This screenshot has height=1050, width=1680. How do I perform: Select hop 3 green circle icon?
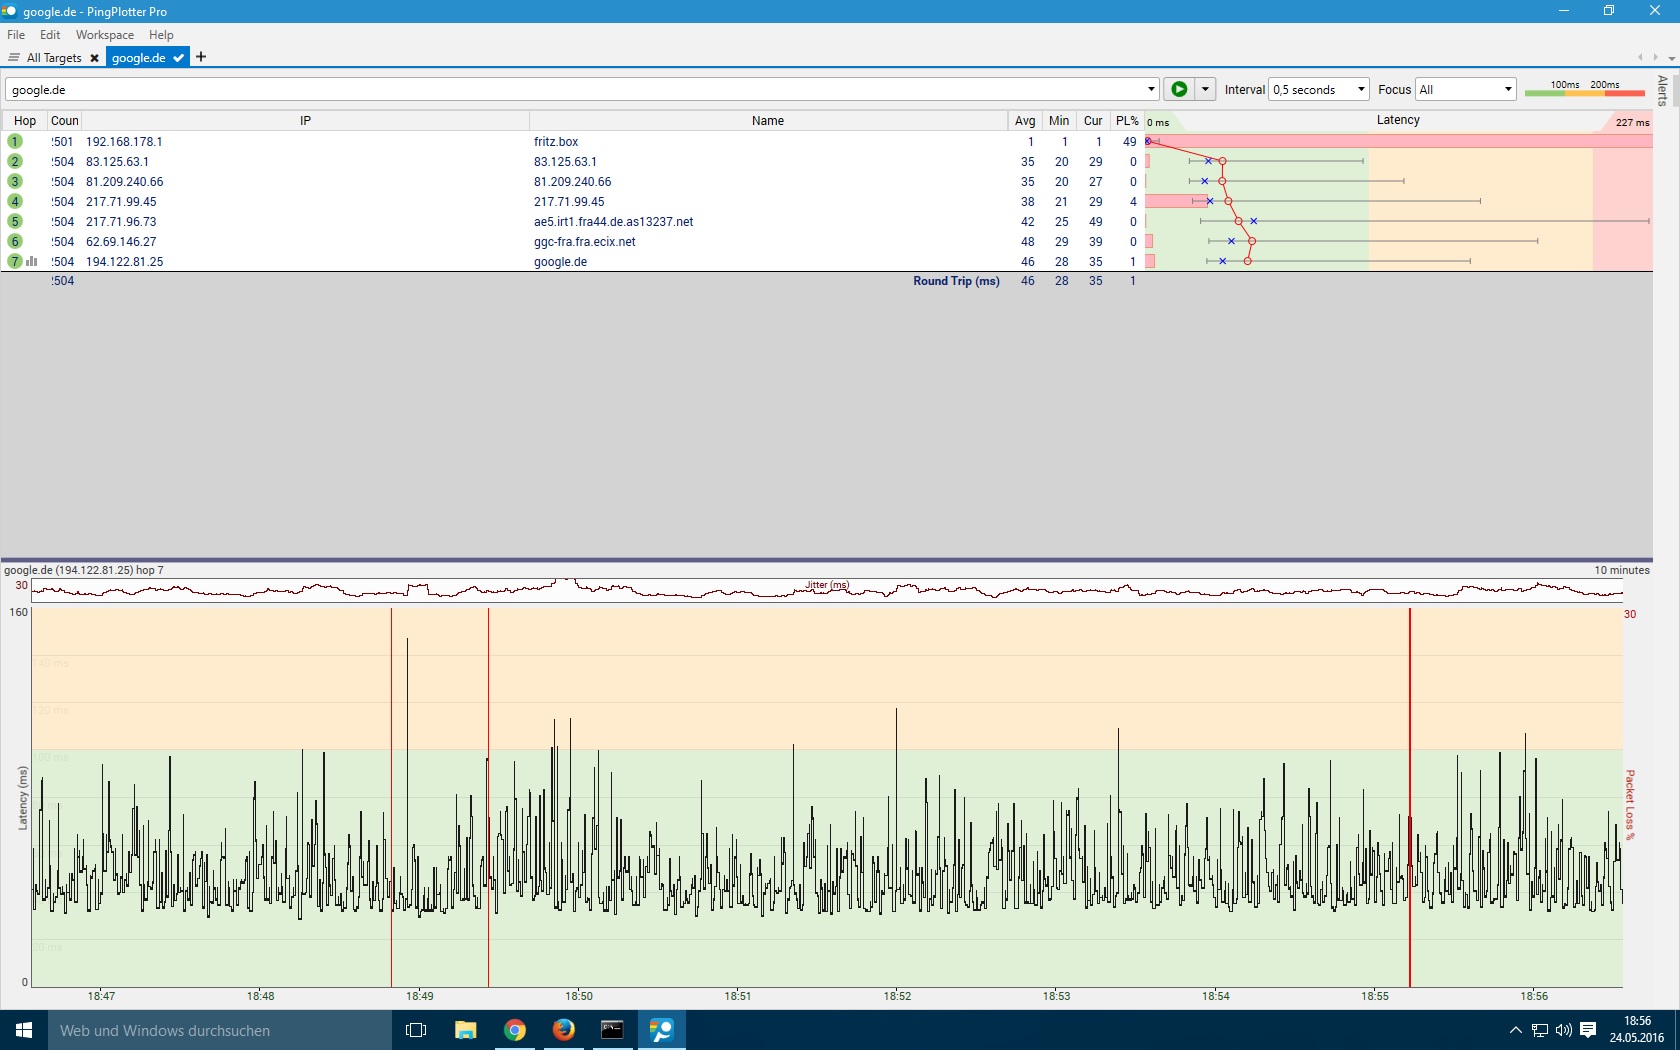(x=15, y=181)
